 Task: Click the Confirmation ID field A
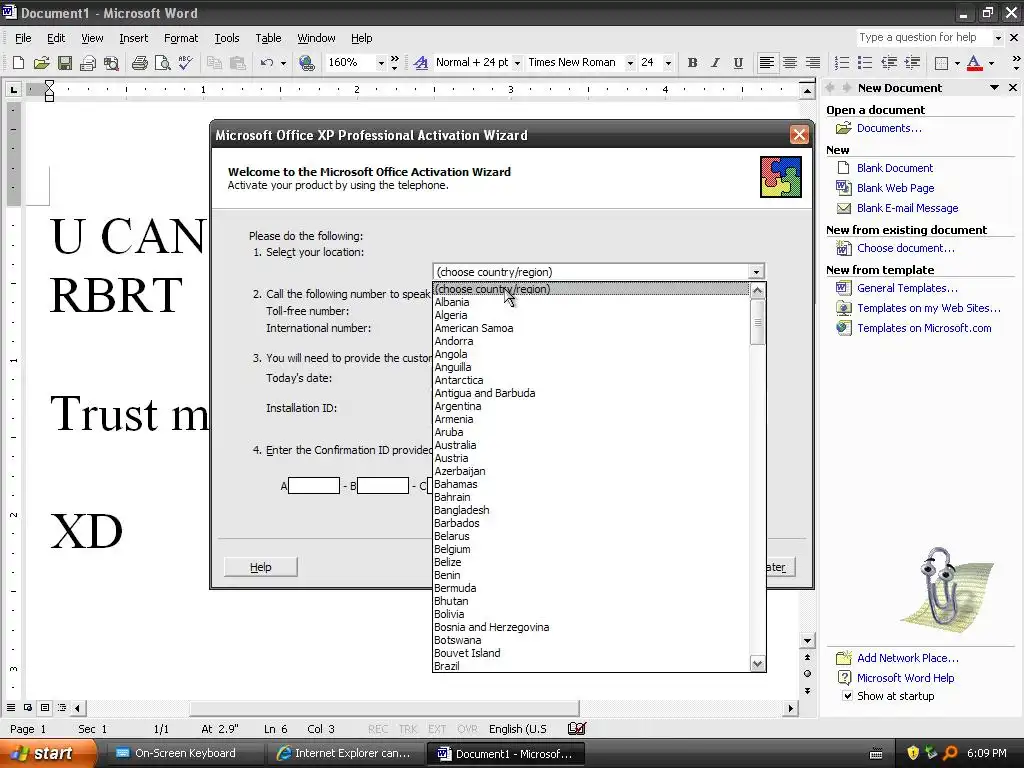[x=314, y=485]
